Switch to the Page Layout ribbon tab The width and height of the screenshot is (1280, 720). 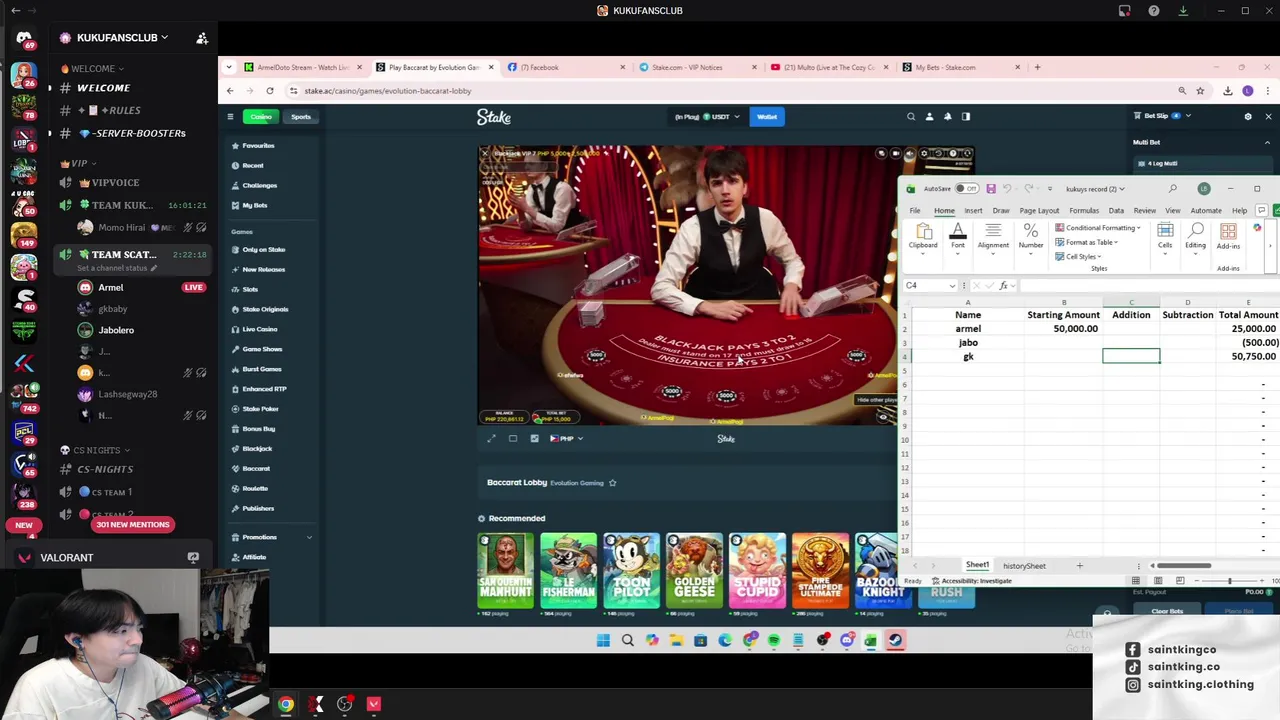click(1039, 211)
